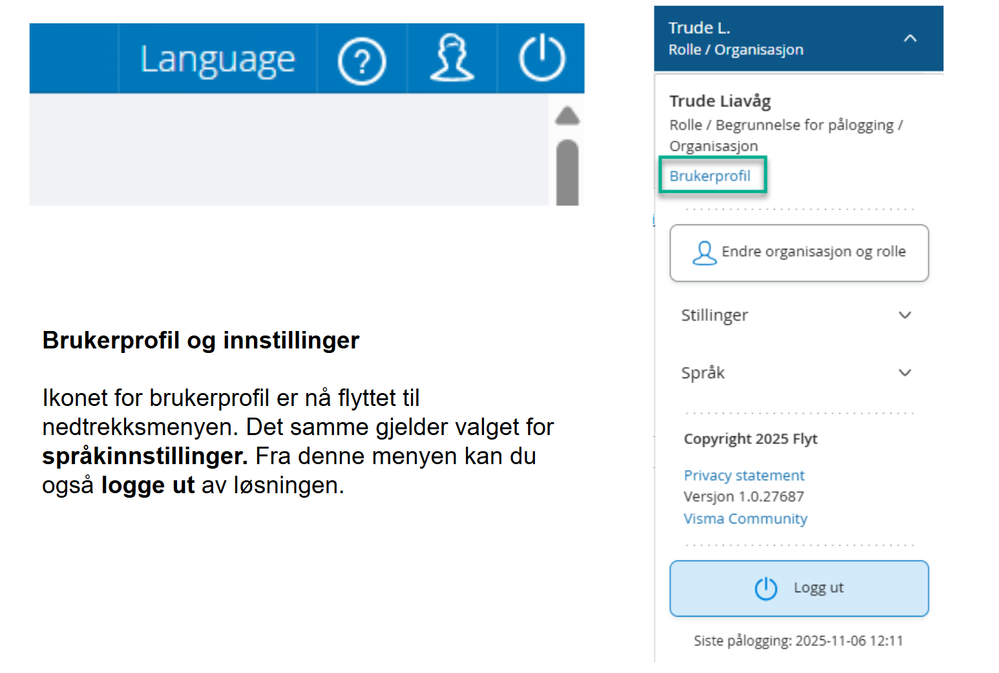This screenshot has width=999, height=673.
Task: Select the user profile icon beside Language
Action: point(451,58)
